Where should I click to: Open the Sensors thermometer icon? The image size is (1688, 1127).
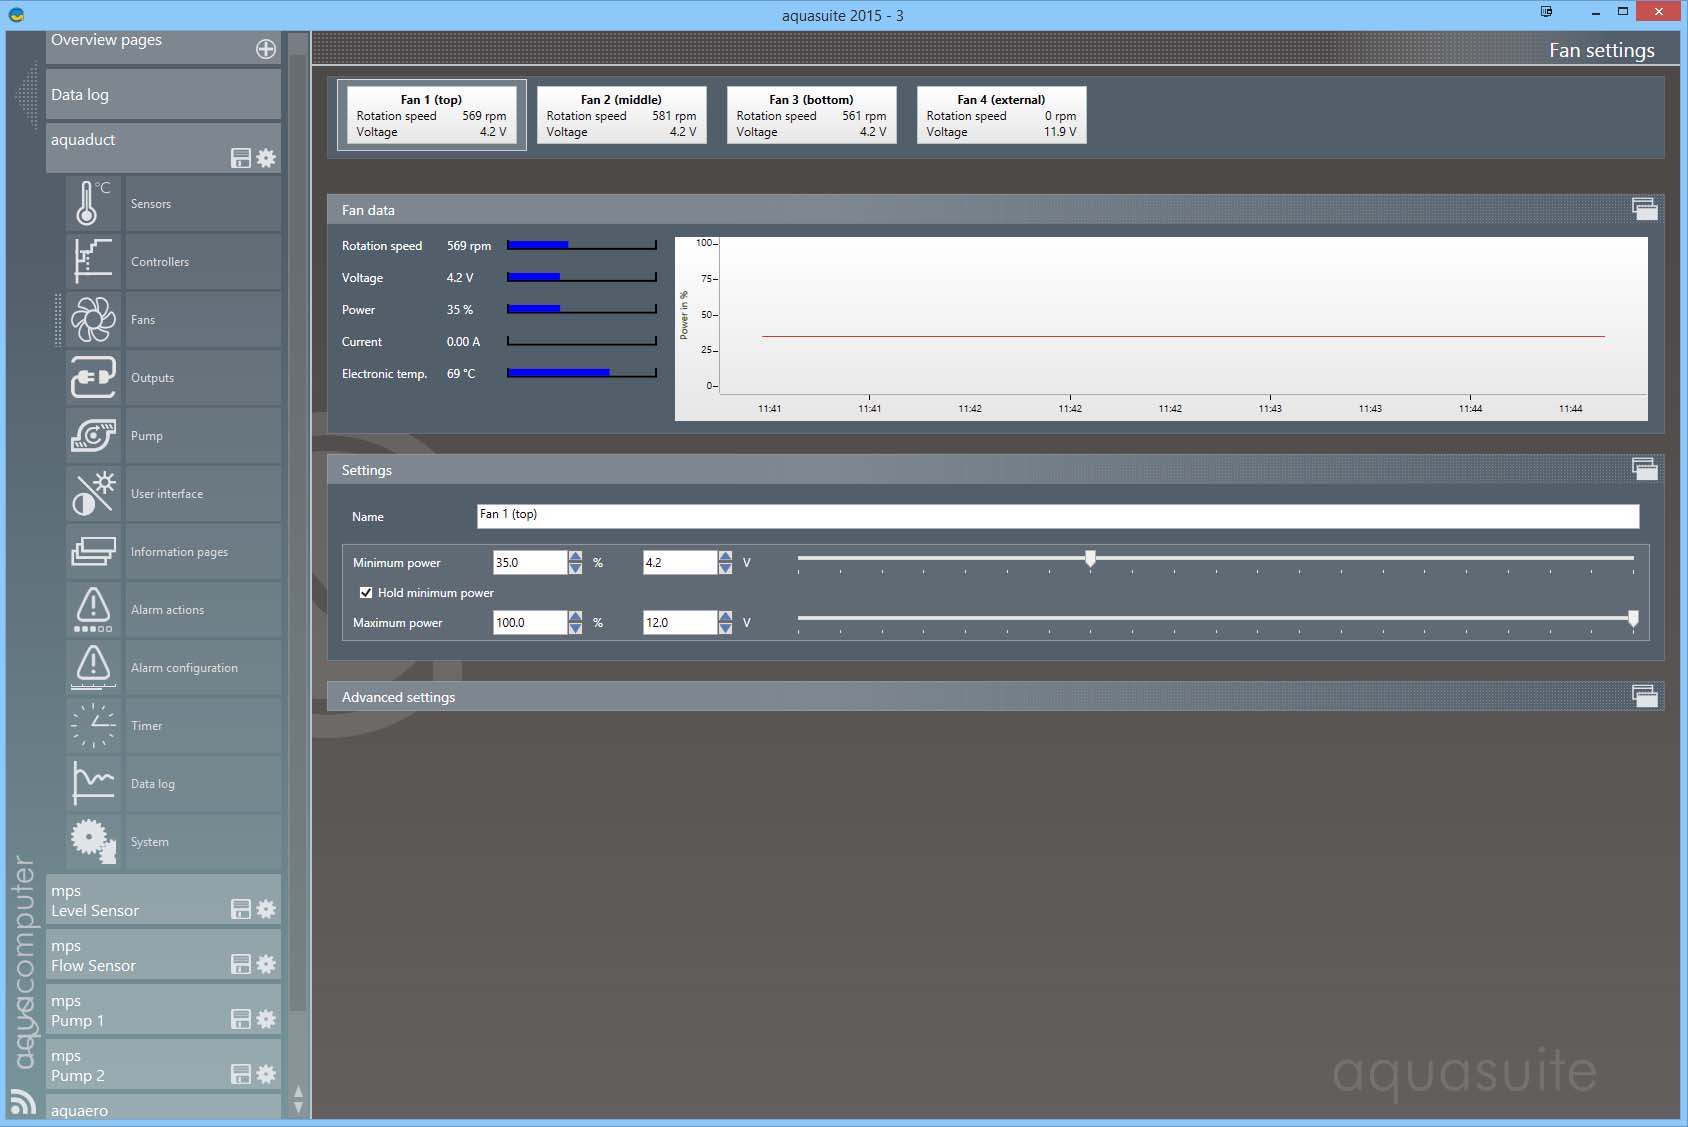[93, 204]
